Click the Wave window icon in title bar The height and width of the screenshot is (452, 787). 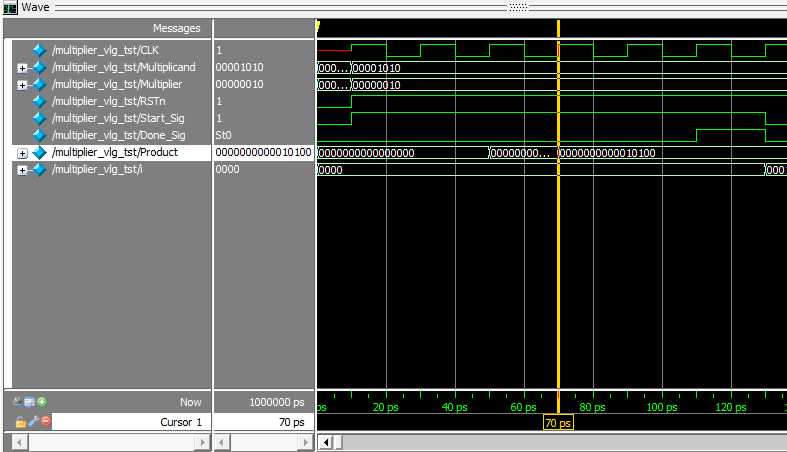point(10,8)
